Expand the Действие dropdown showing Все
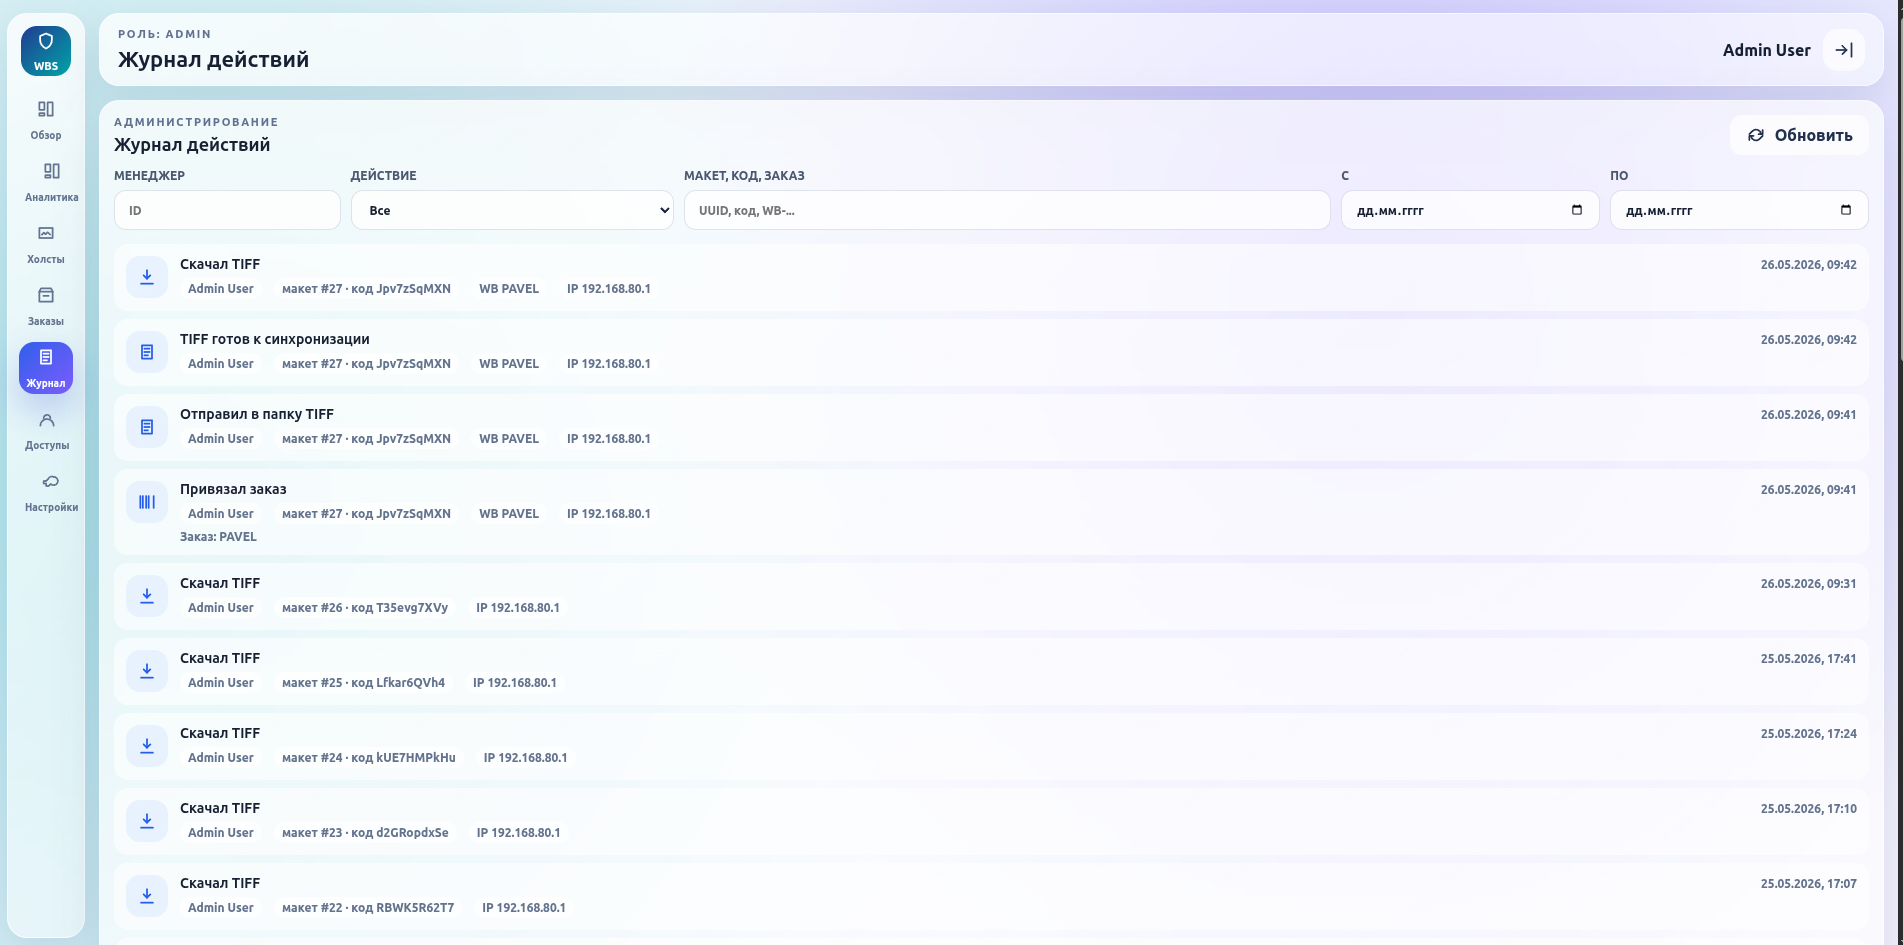Image resolution: width=1903 pixels, height=945 pixels. [512, 210]
